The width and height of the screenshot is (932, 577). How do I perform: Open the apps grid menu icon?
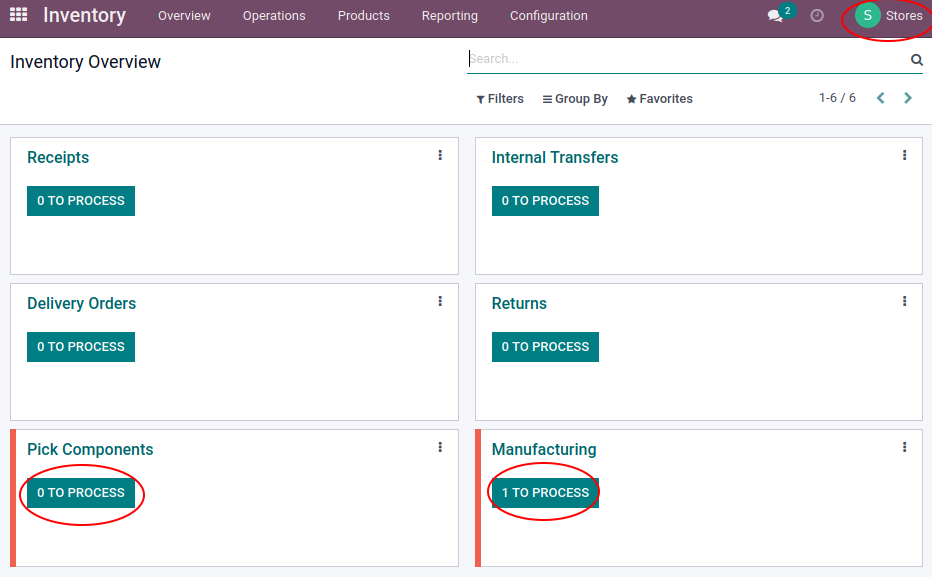(x=18, y=15)
